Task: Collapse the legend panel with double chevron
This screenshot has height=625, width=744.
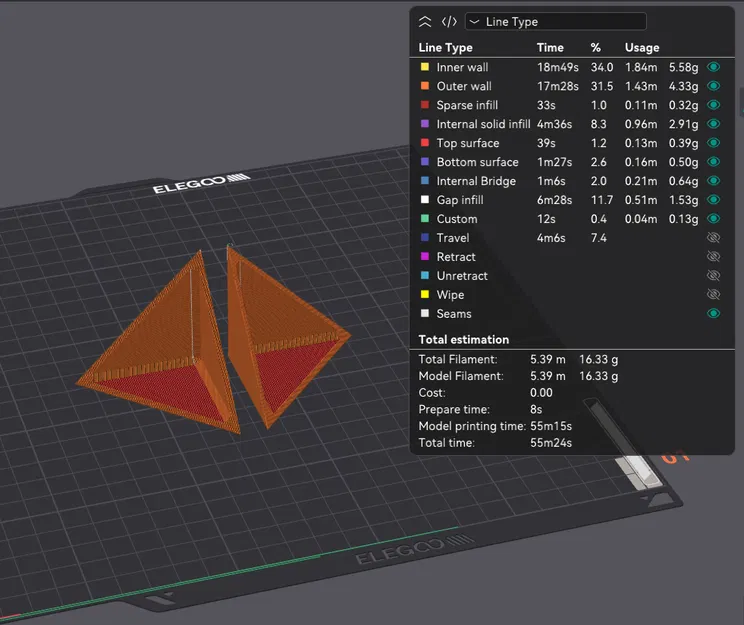Action: 425,22
